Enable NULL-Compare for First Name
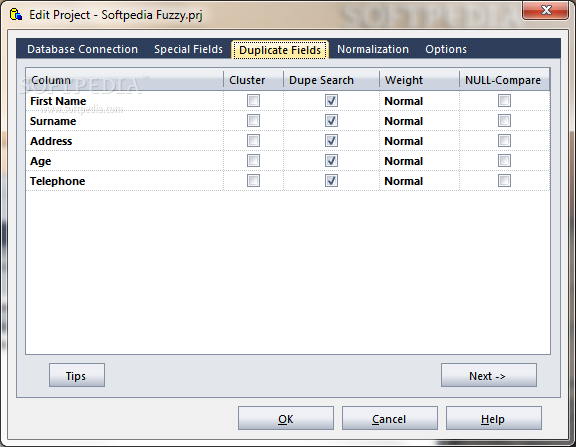 pyautogui.click(x=504, y=101)
